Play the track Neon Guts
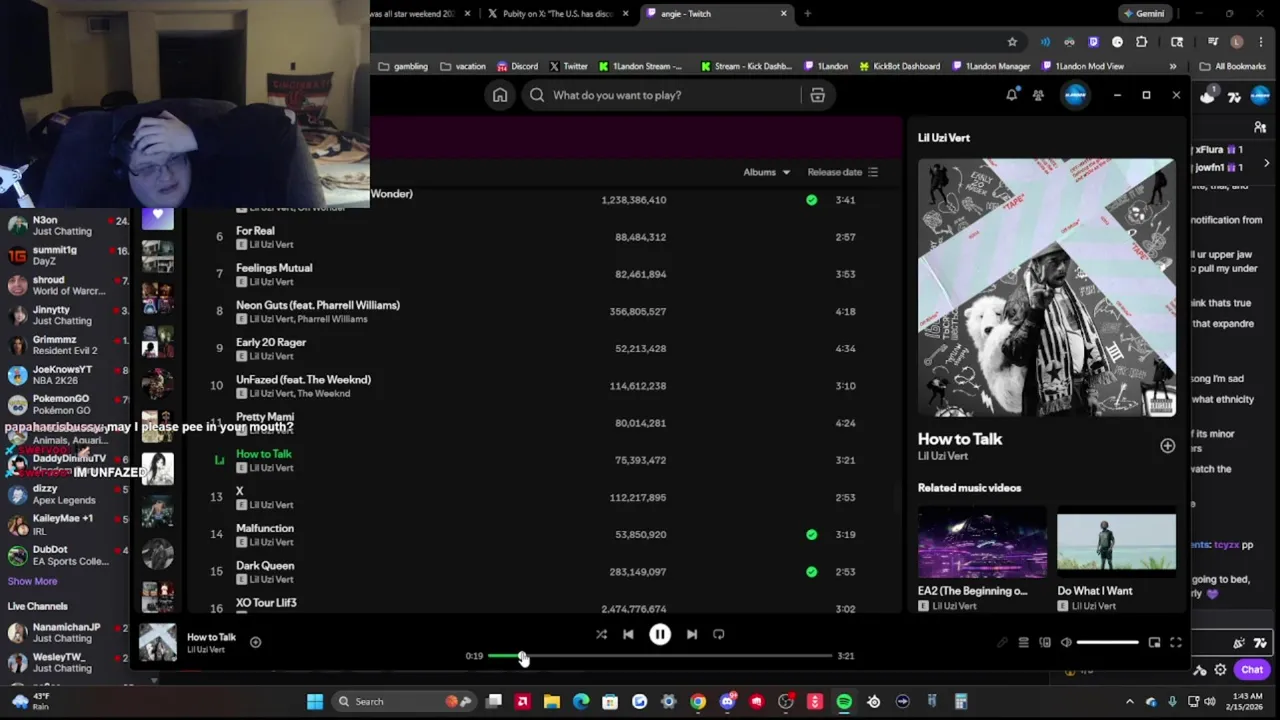 click(318, 305)
